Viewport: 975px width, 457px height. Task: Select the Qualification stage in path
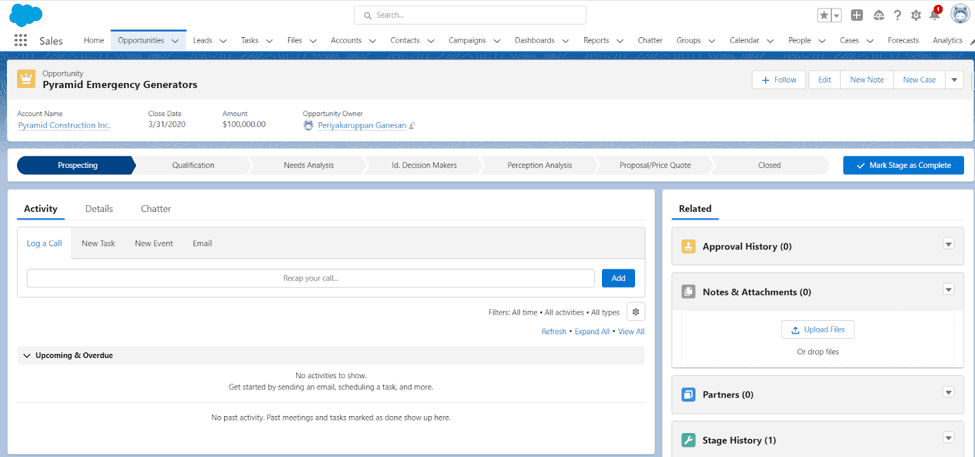[x=193, y=165]
